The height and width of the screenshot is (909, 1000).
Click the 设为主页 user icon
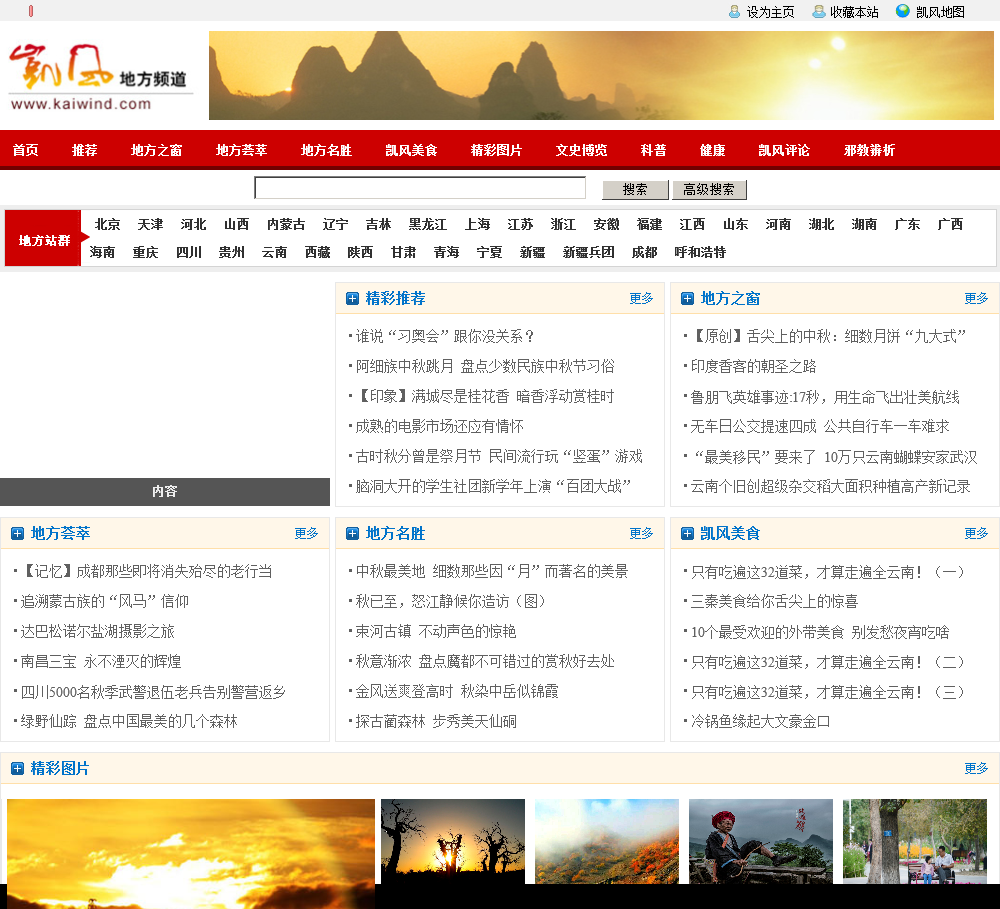[x=734, y=11]
